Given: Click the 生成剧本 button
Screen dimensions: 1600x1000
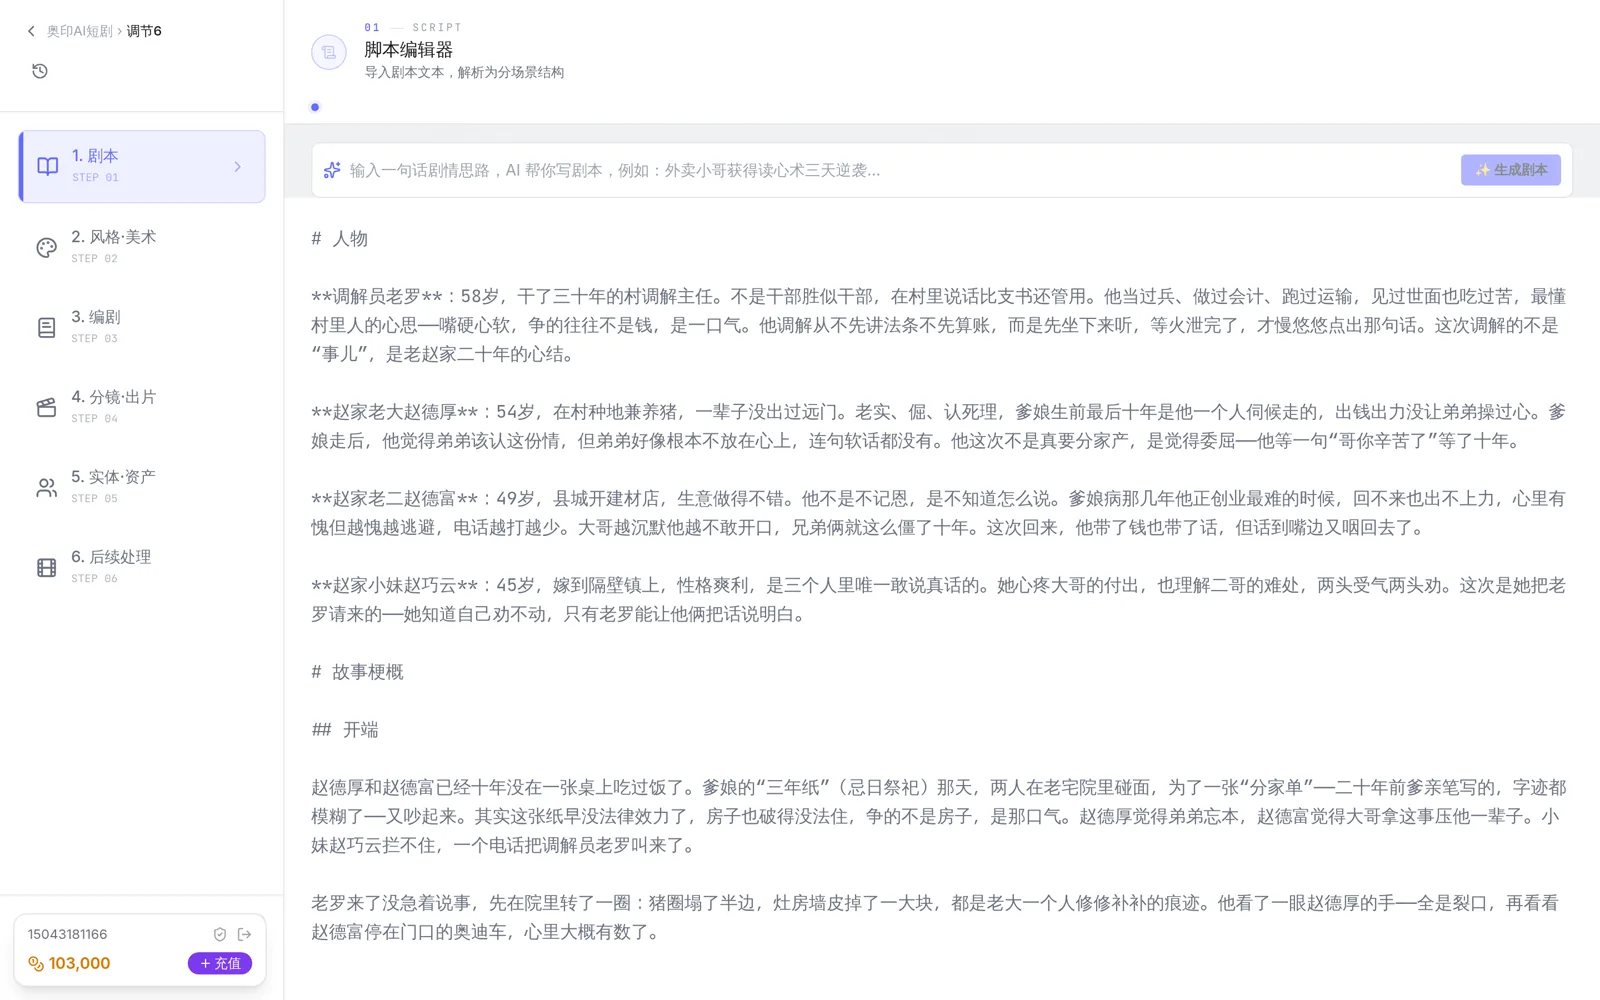Looking at the screenshot, I should [1510, 170].
